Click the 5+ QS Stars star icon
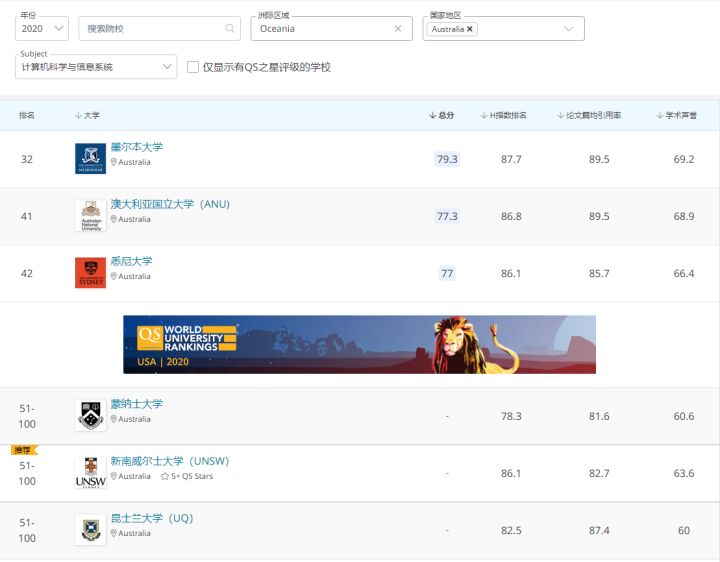Screen dimensions: 720x562 tap(165, 477)
